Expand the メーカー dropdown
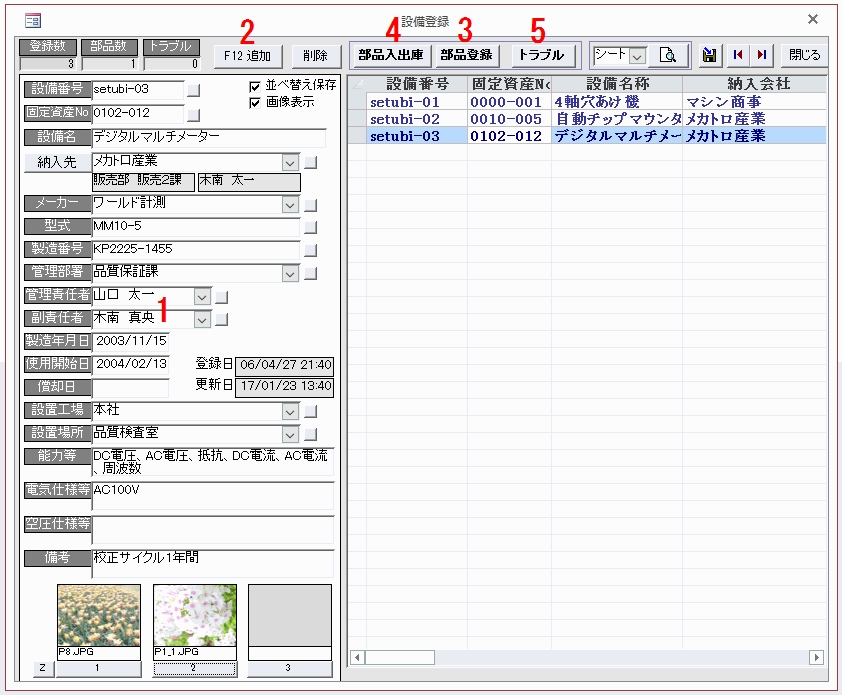The height and width of the screenshot is (695, 842). click(x=291, y=205)
